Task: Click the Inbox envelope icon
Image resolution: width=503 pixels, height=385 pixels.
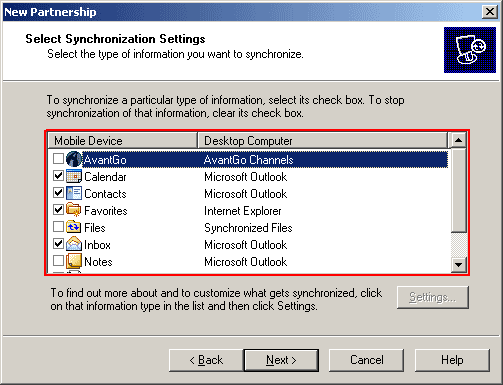Action: 74,244
